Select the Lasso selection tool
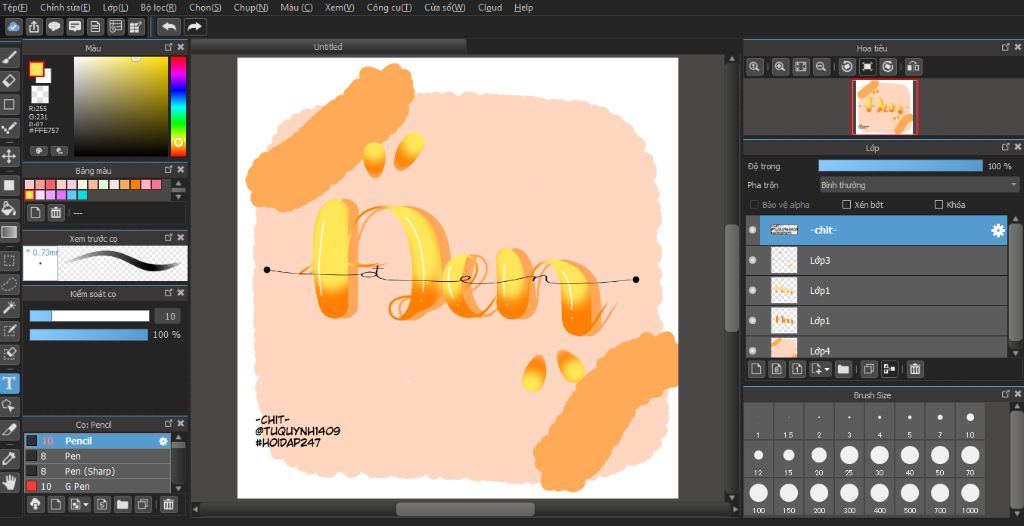This screenshot has width=1024, height=526. pyautogui.click(x=9, y=284)
